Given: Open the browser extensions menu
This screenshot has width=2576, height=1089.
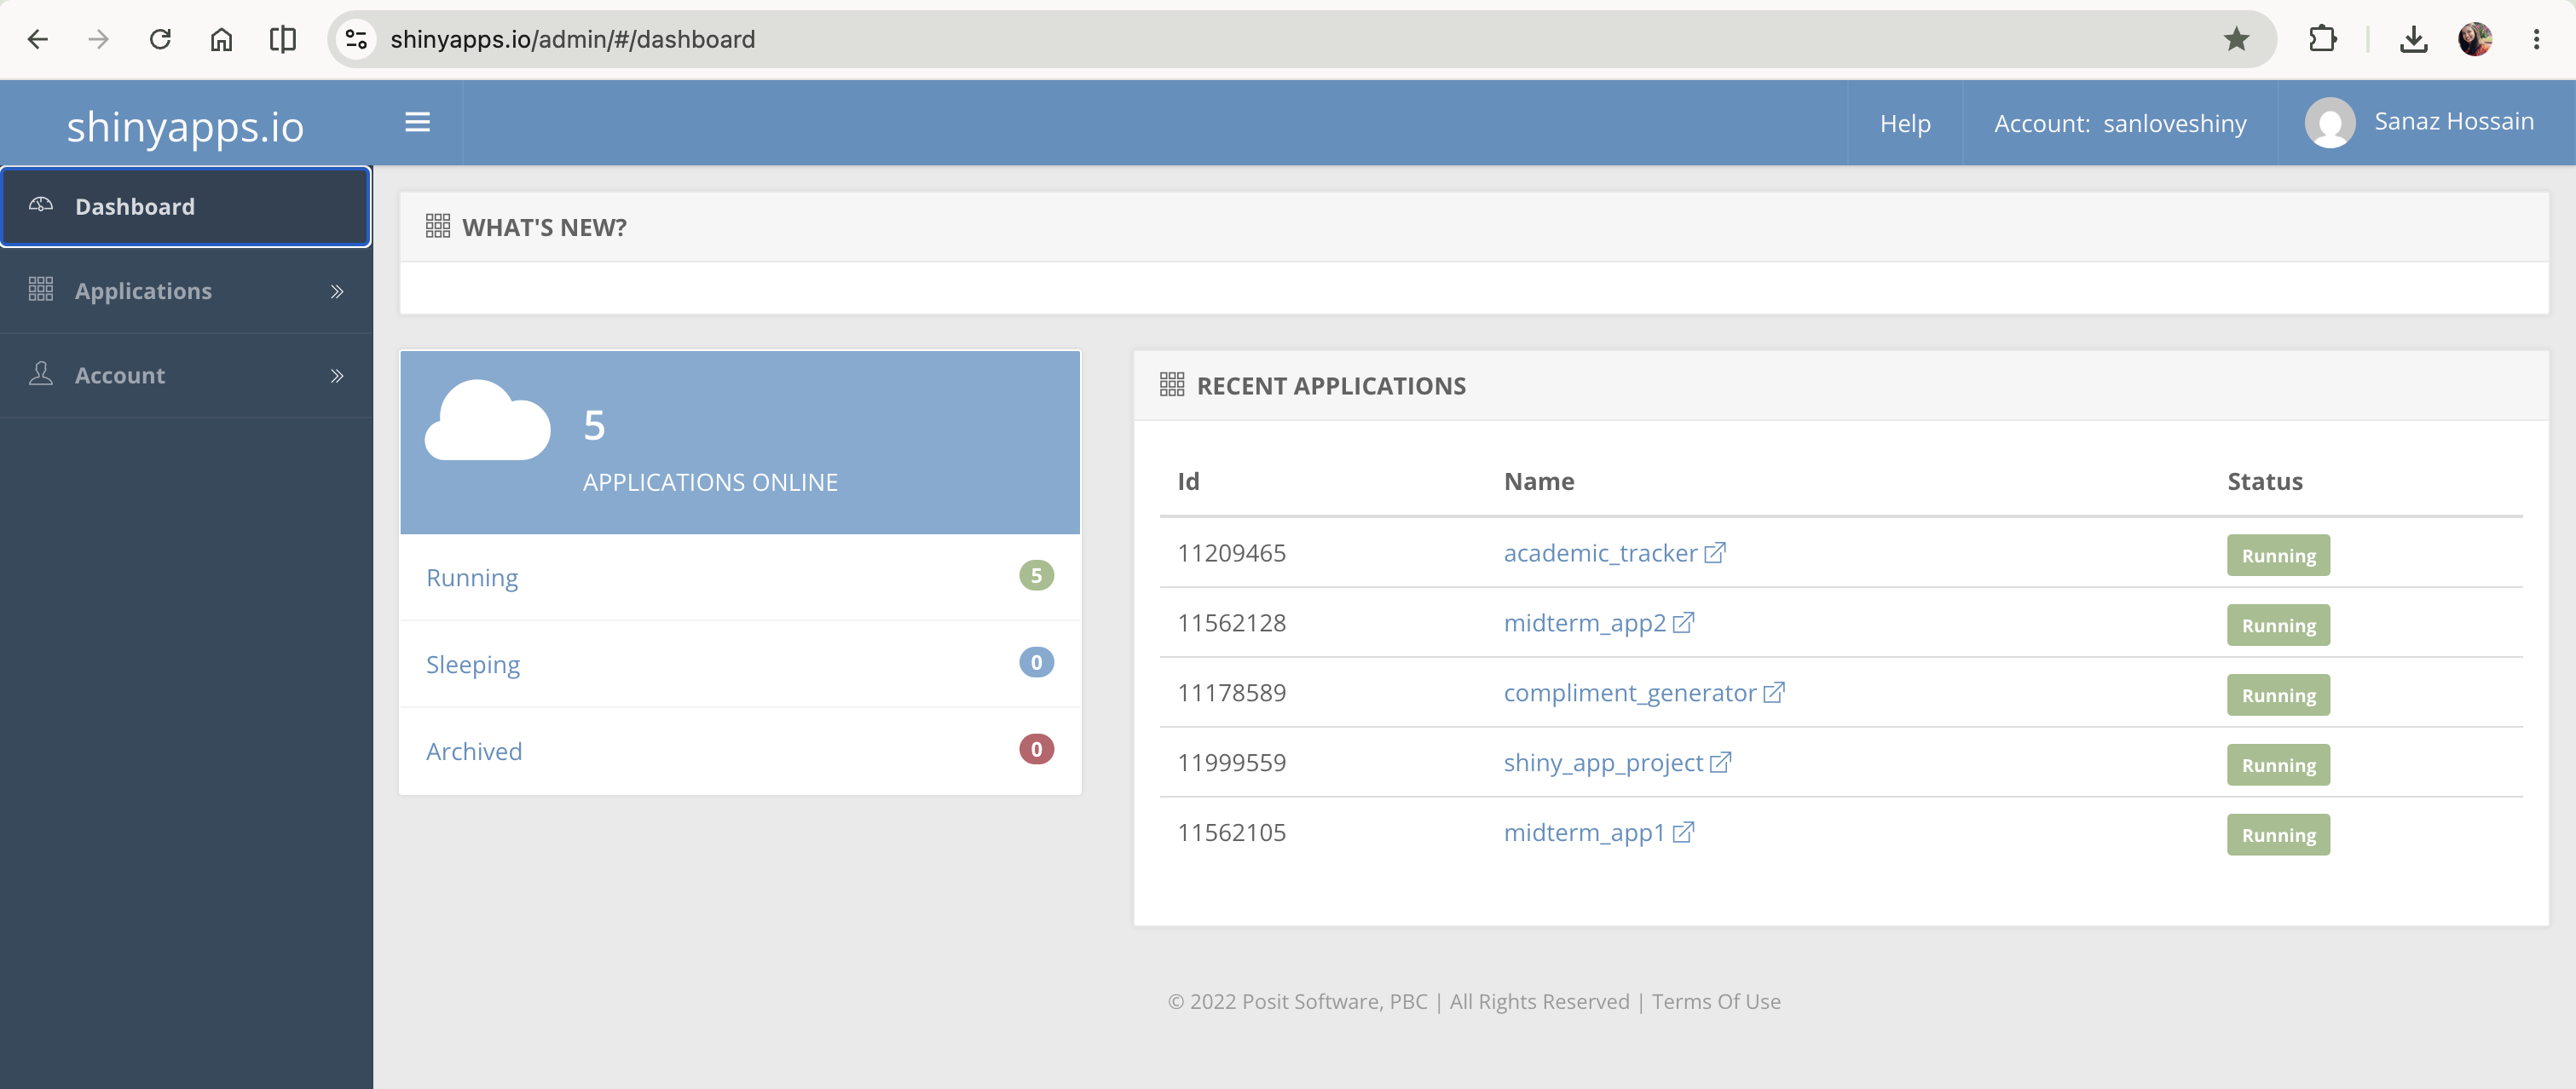Looking at the screenshot, I should [2323, 39].
